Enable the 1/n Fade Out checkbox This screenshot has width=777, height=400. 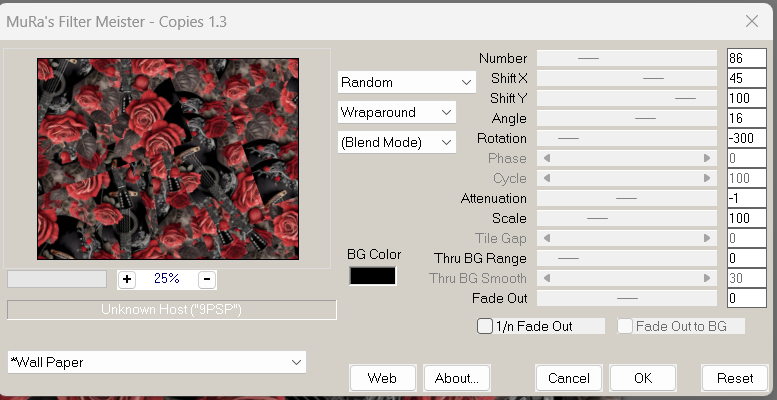[486, 326]
